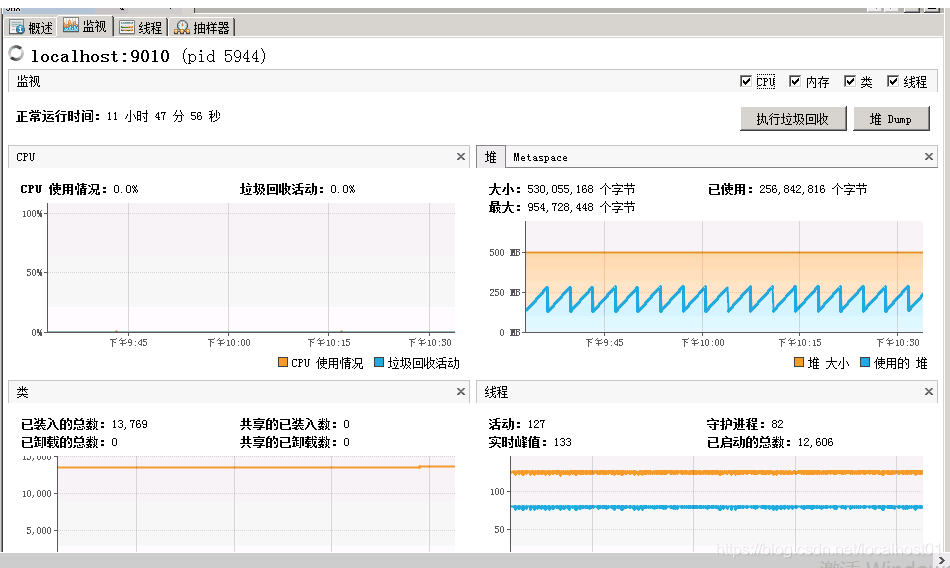Click the uptime value 11 小时 47 分 56 秒
Screen dimensions: 950x568
(164, 116)
